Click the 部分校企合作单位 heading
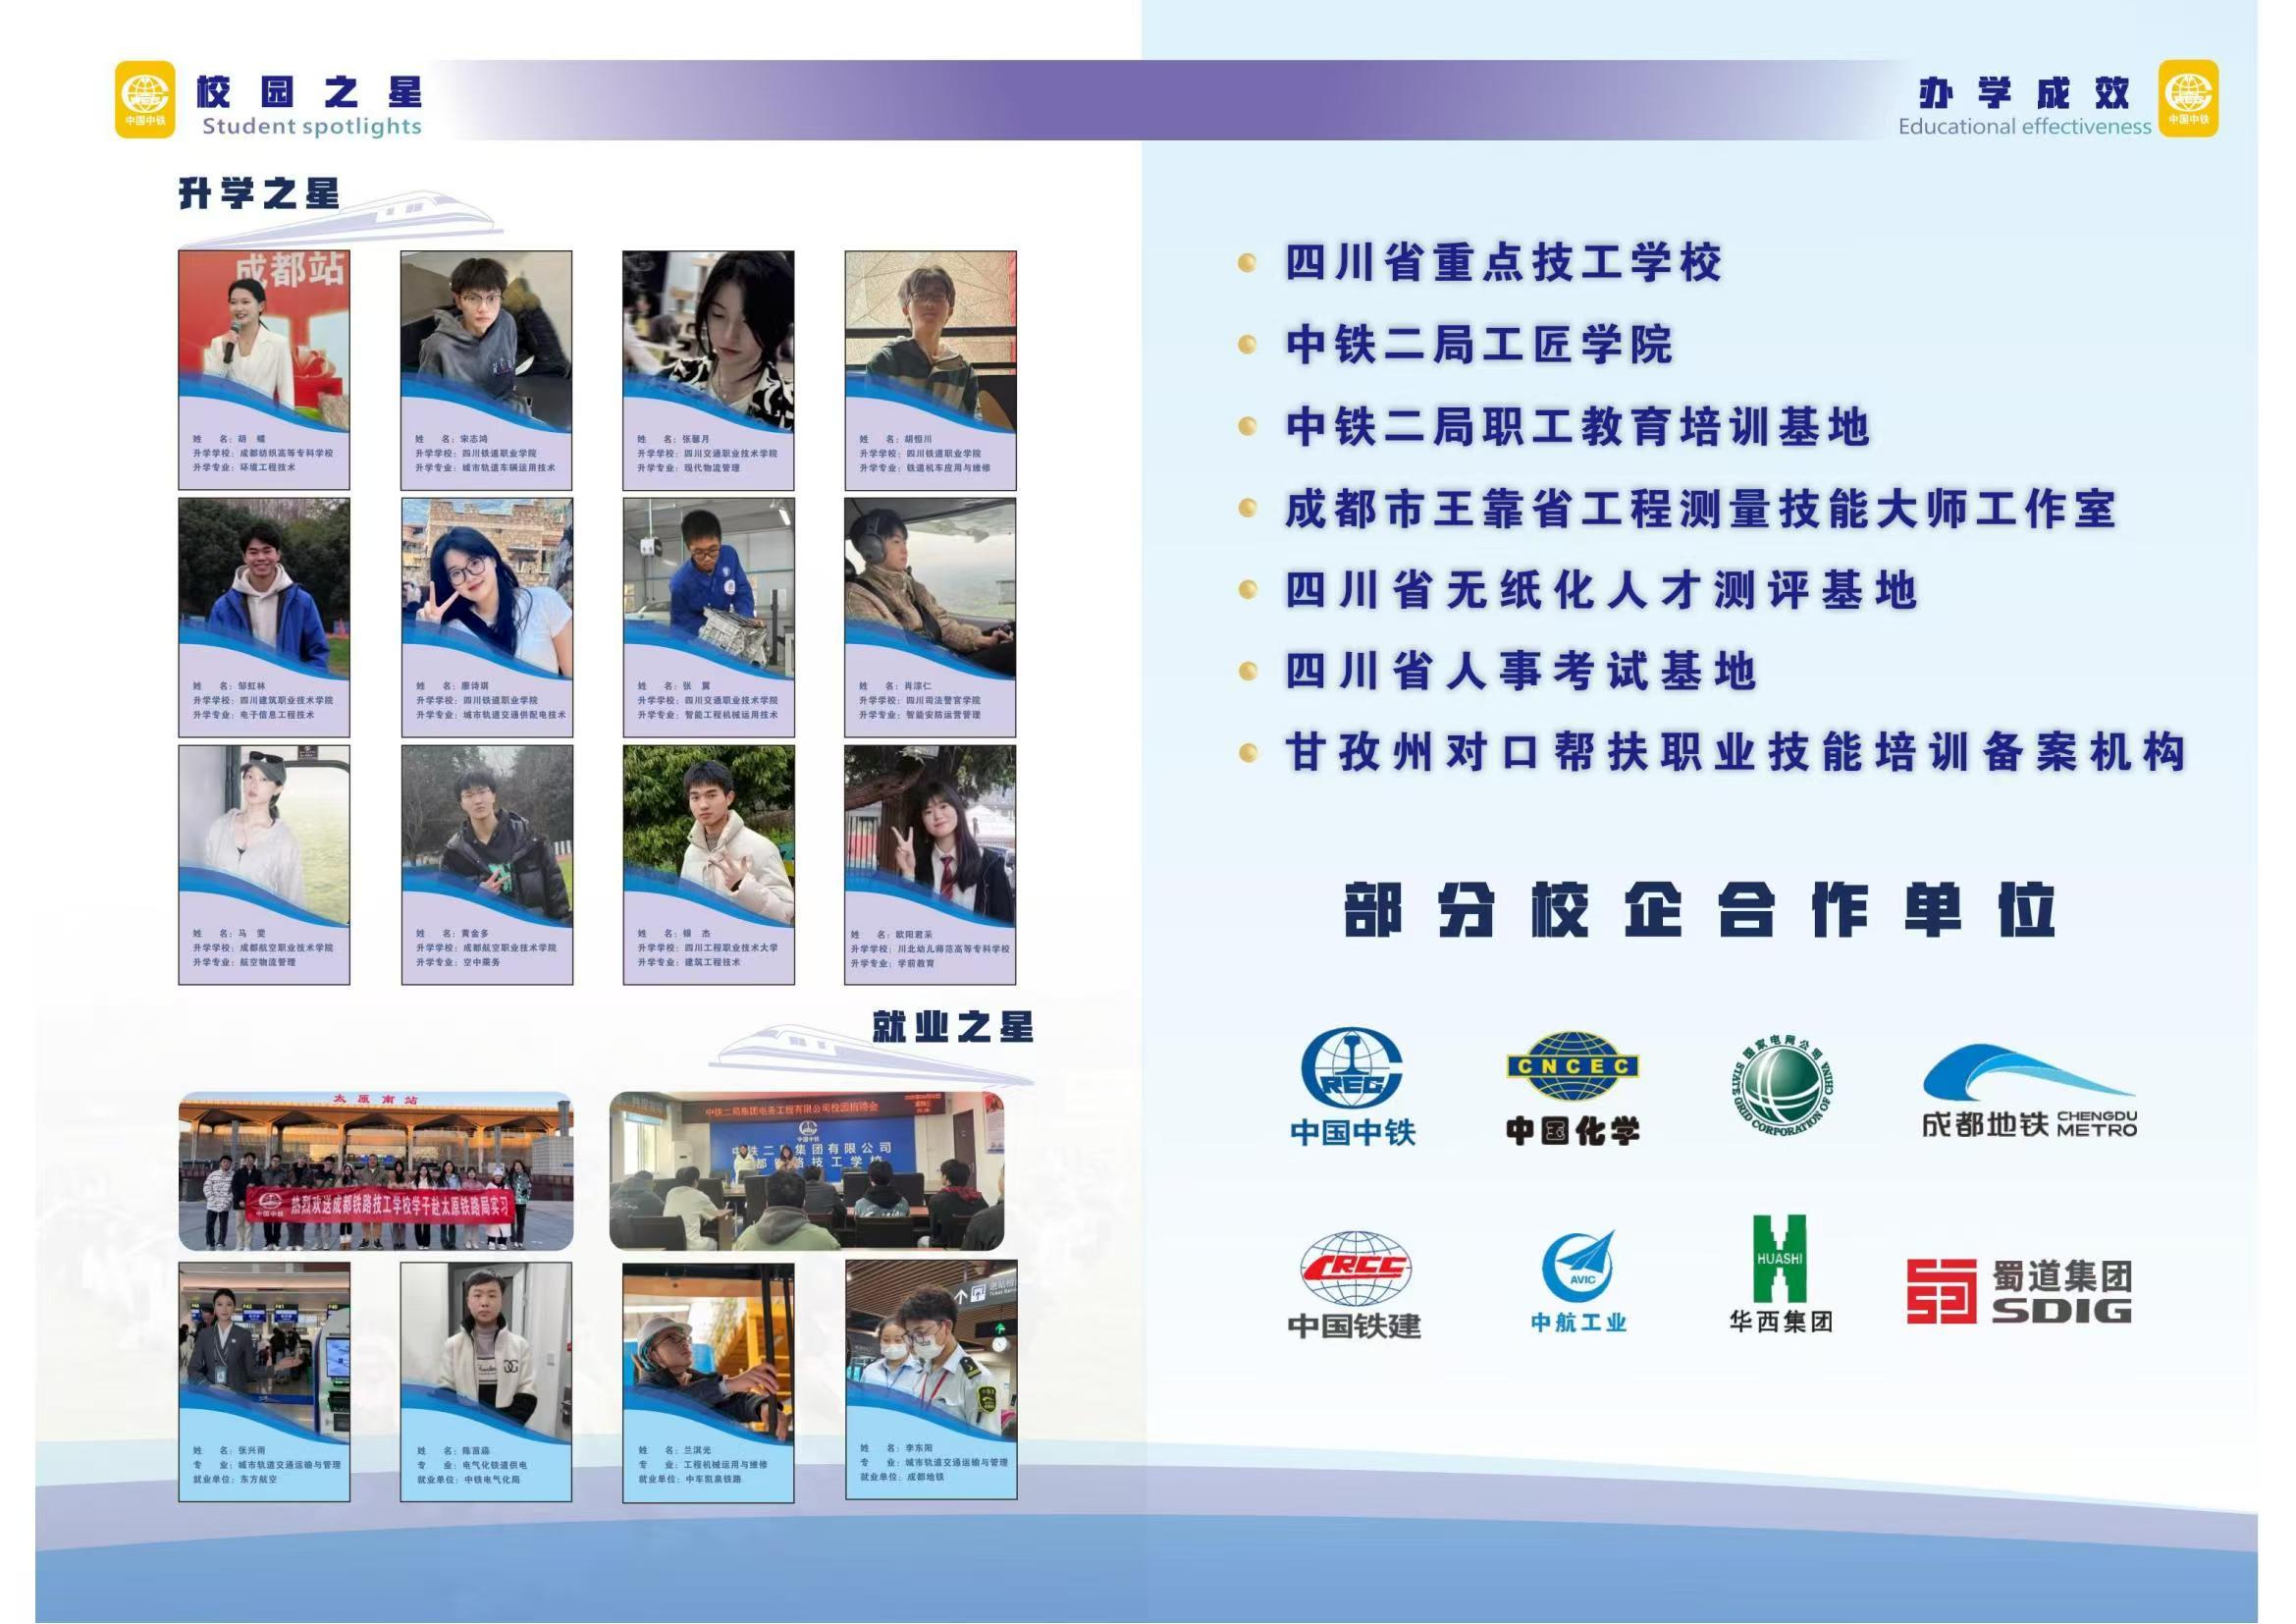The width and height of the screenshot is (2296, 1624). (1699, 909)
